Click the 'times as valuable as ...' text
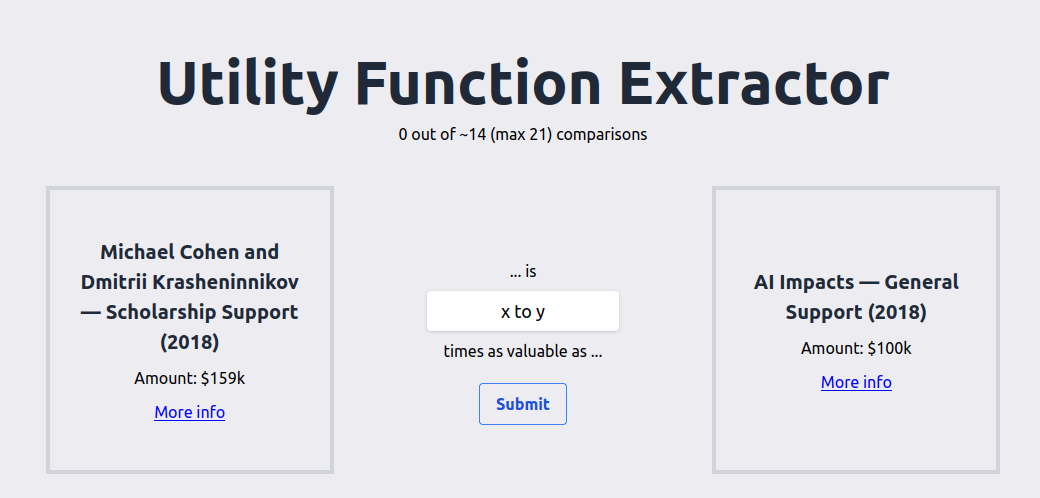1040x498 pixels. 523,351
